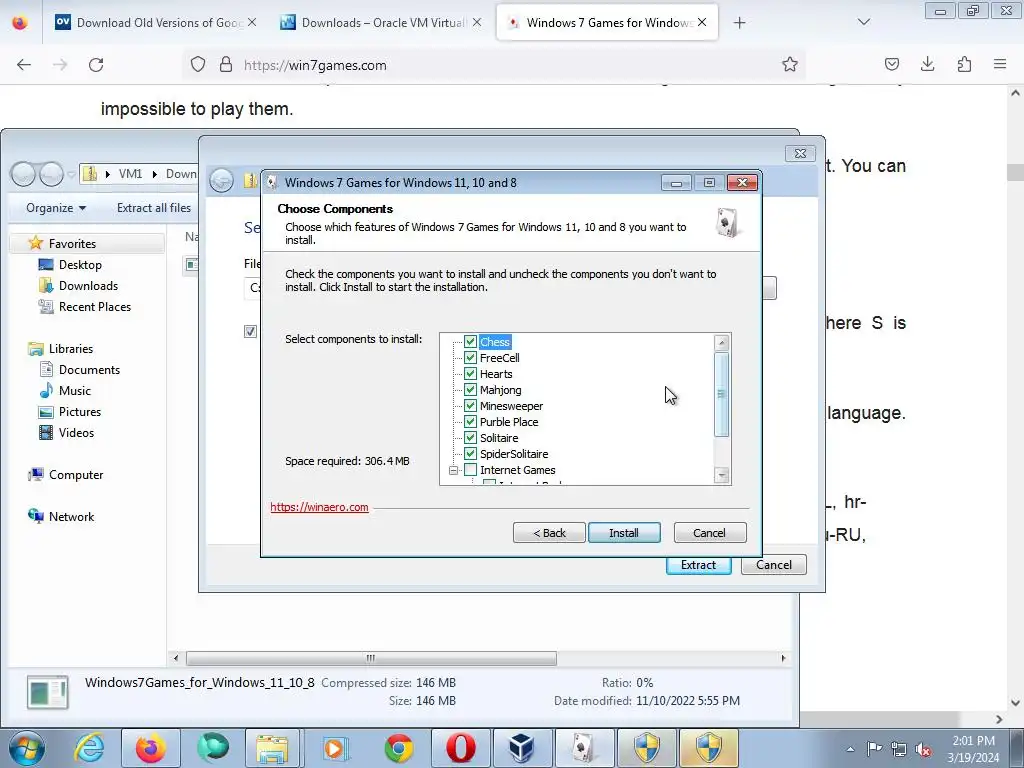This screenshot has width=1024, height=768.
Task: Open Favorites in Explorer navigation pane
Action: tap(72, 244)
